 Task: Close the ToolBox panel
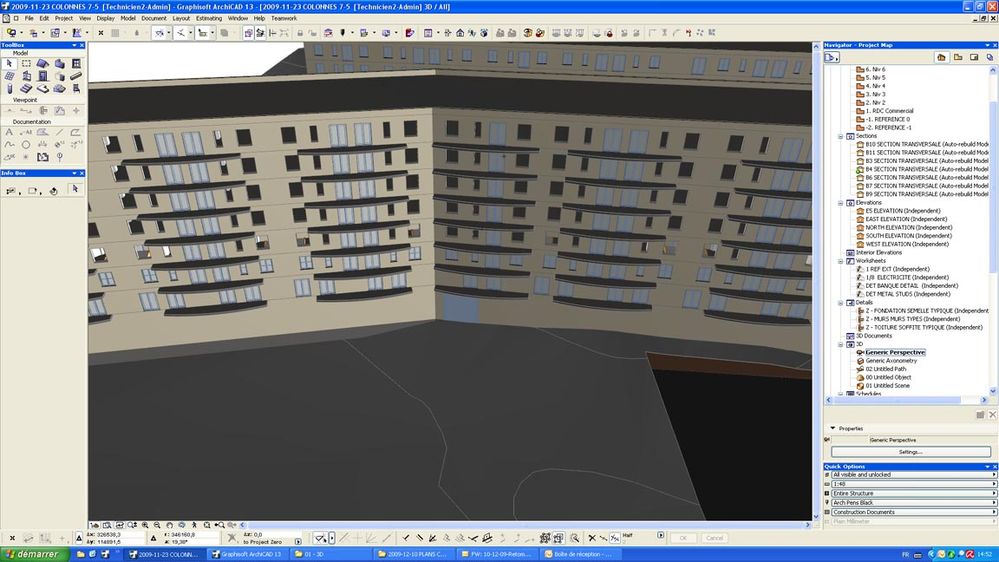(x=82, y=46)
